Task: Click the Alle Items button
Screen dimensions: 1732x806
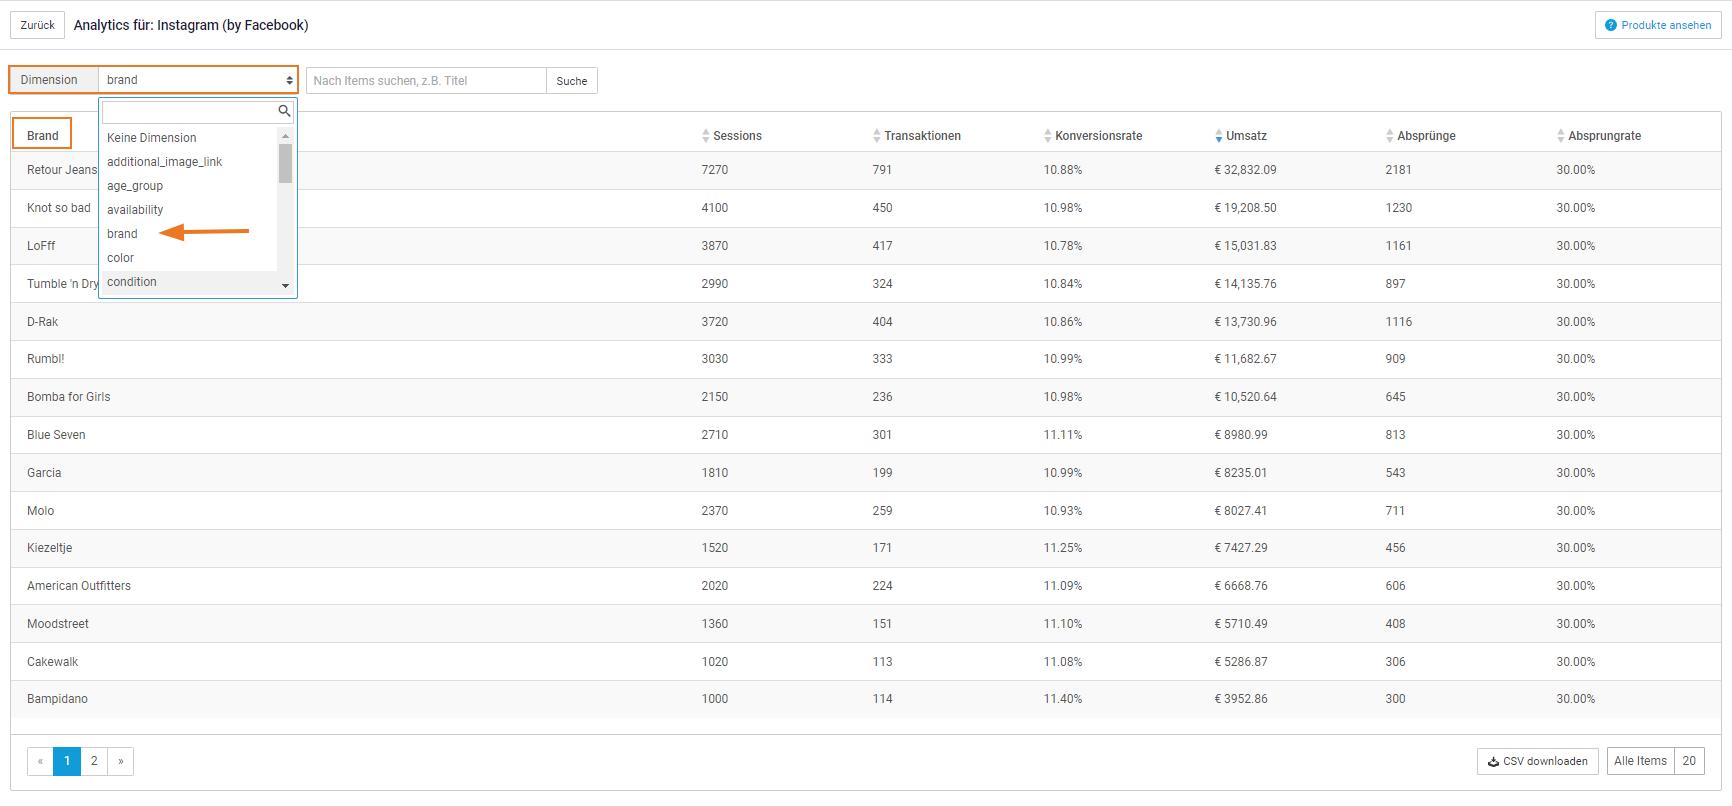Action: coord(1640,761)
